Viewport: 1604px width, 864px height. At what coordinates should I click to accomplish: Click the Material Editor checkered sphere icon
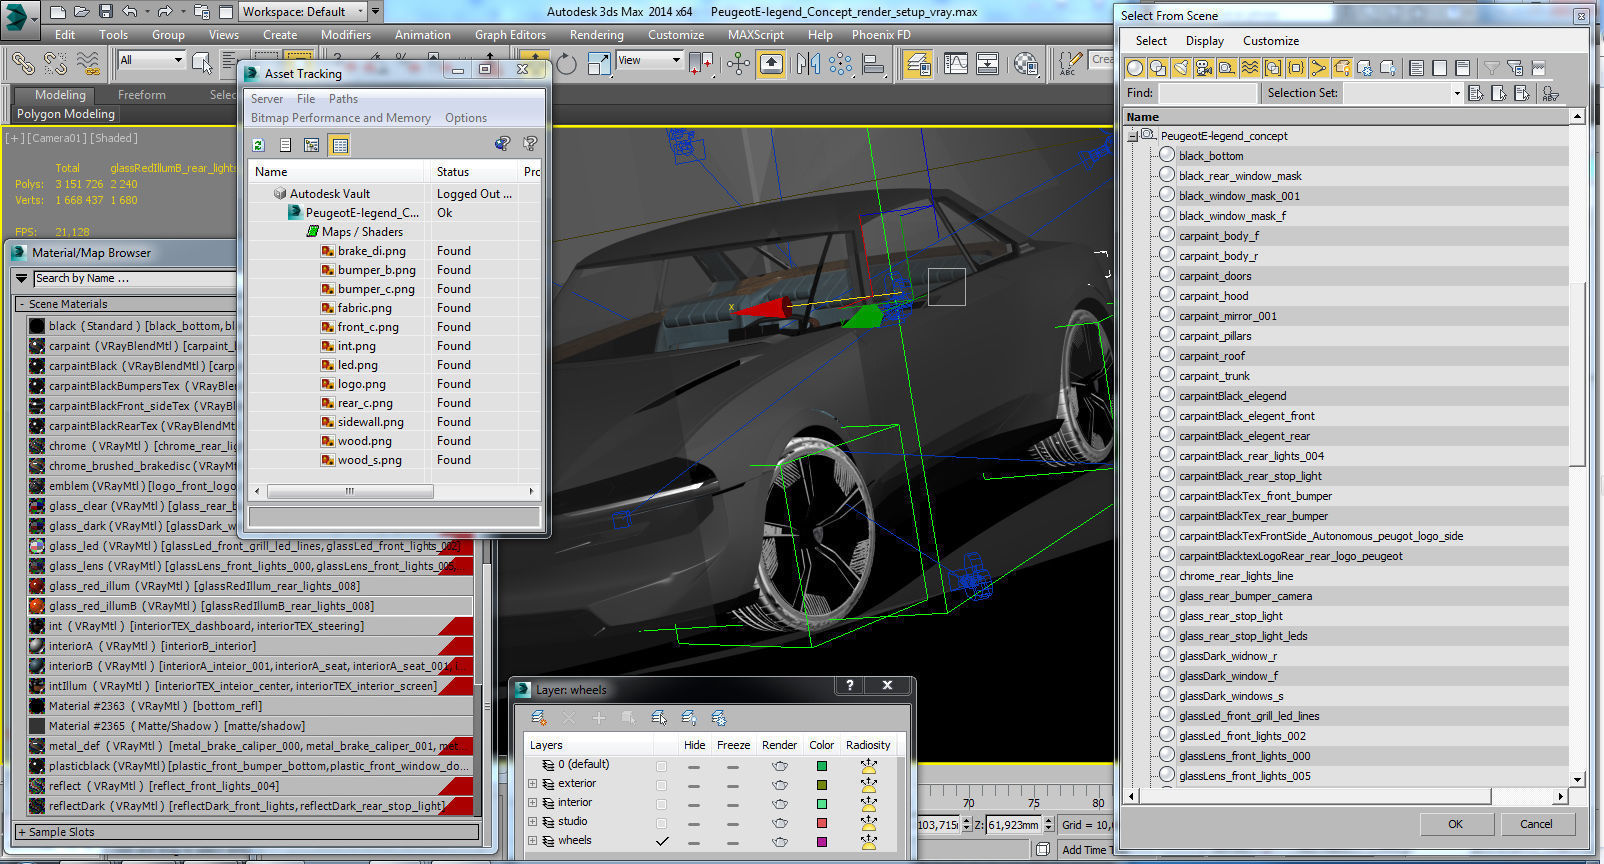[1026, 64]
